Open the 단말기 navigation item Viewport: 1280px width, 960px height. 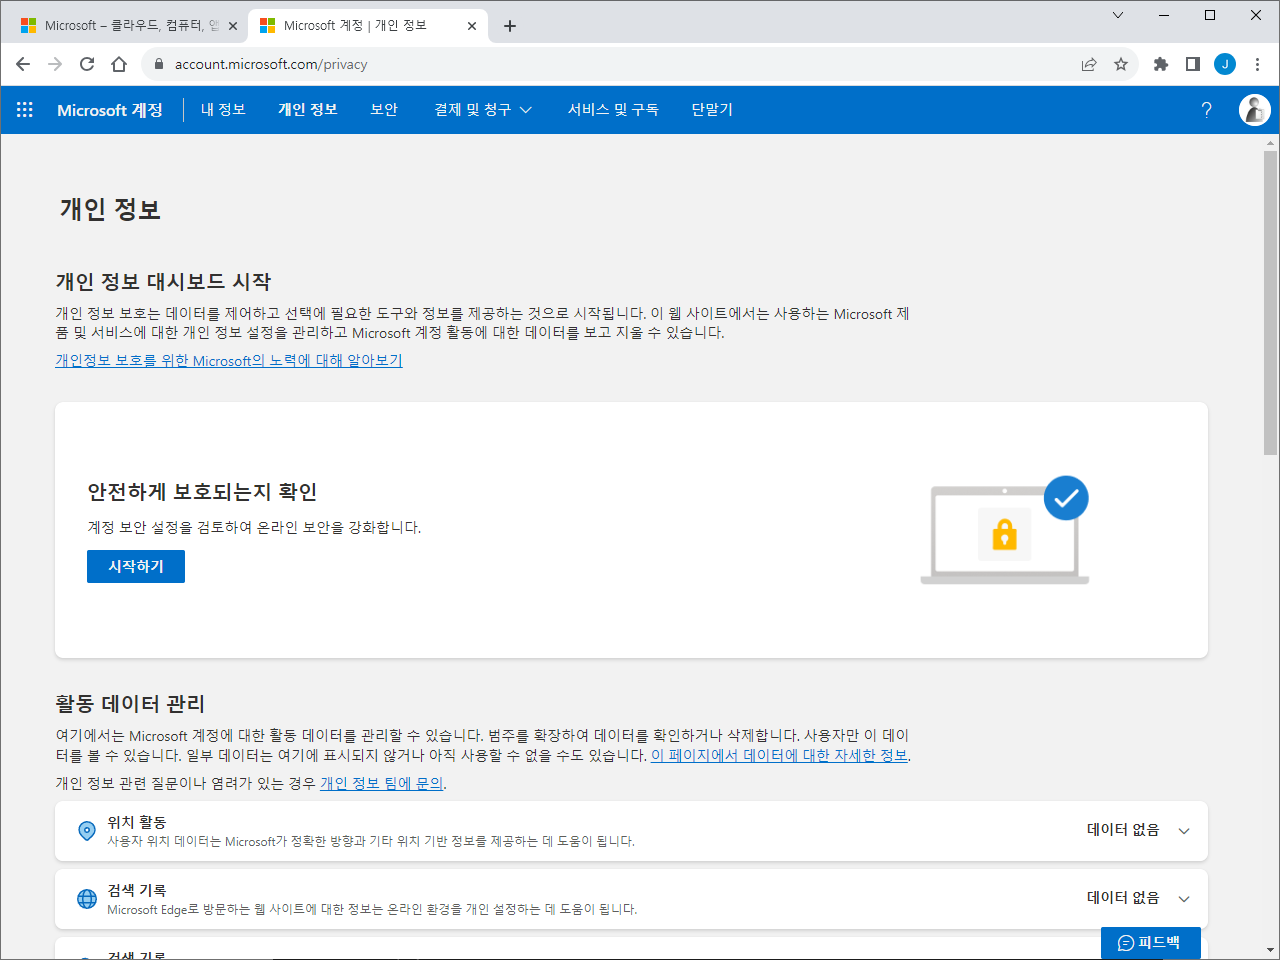(712, 110)
